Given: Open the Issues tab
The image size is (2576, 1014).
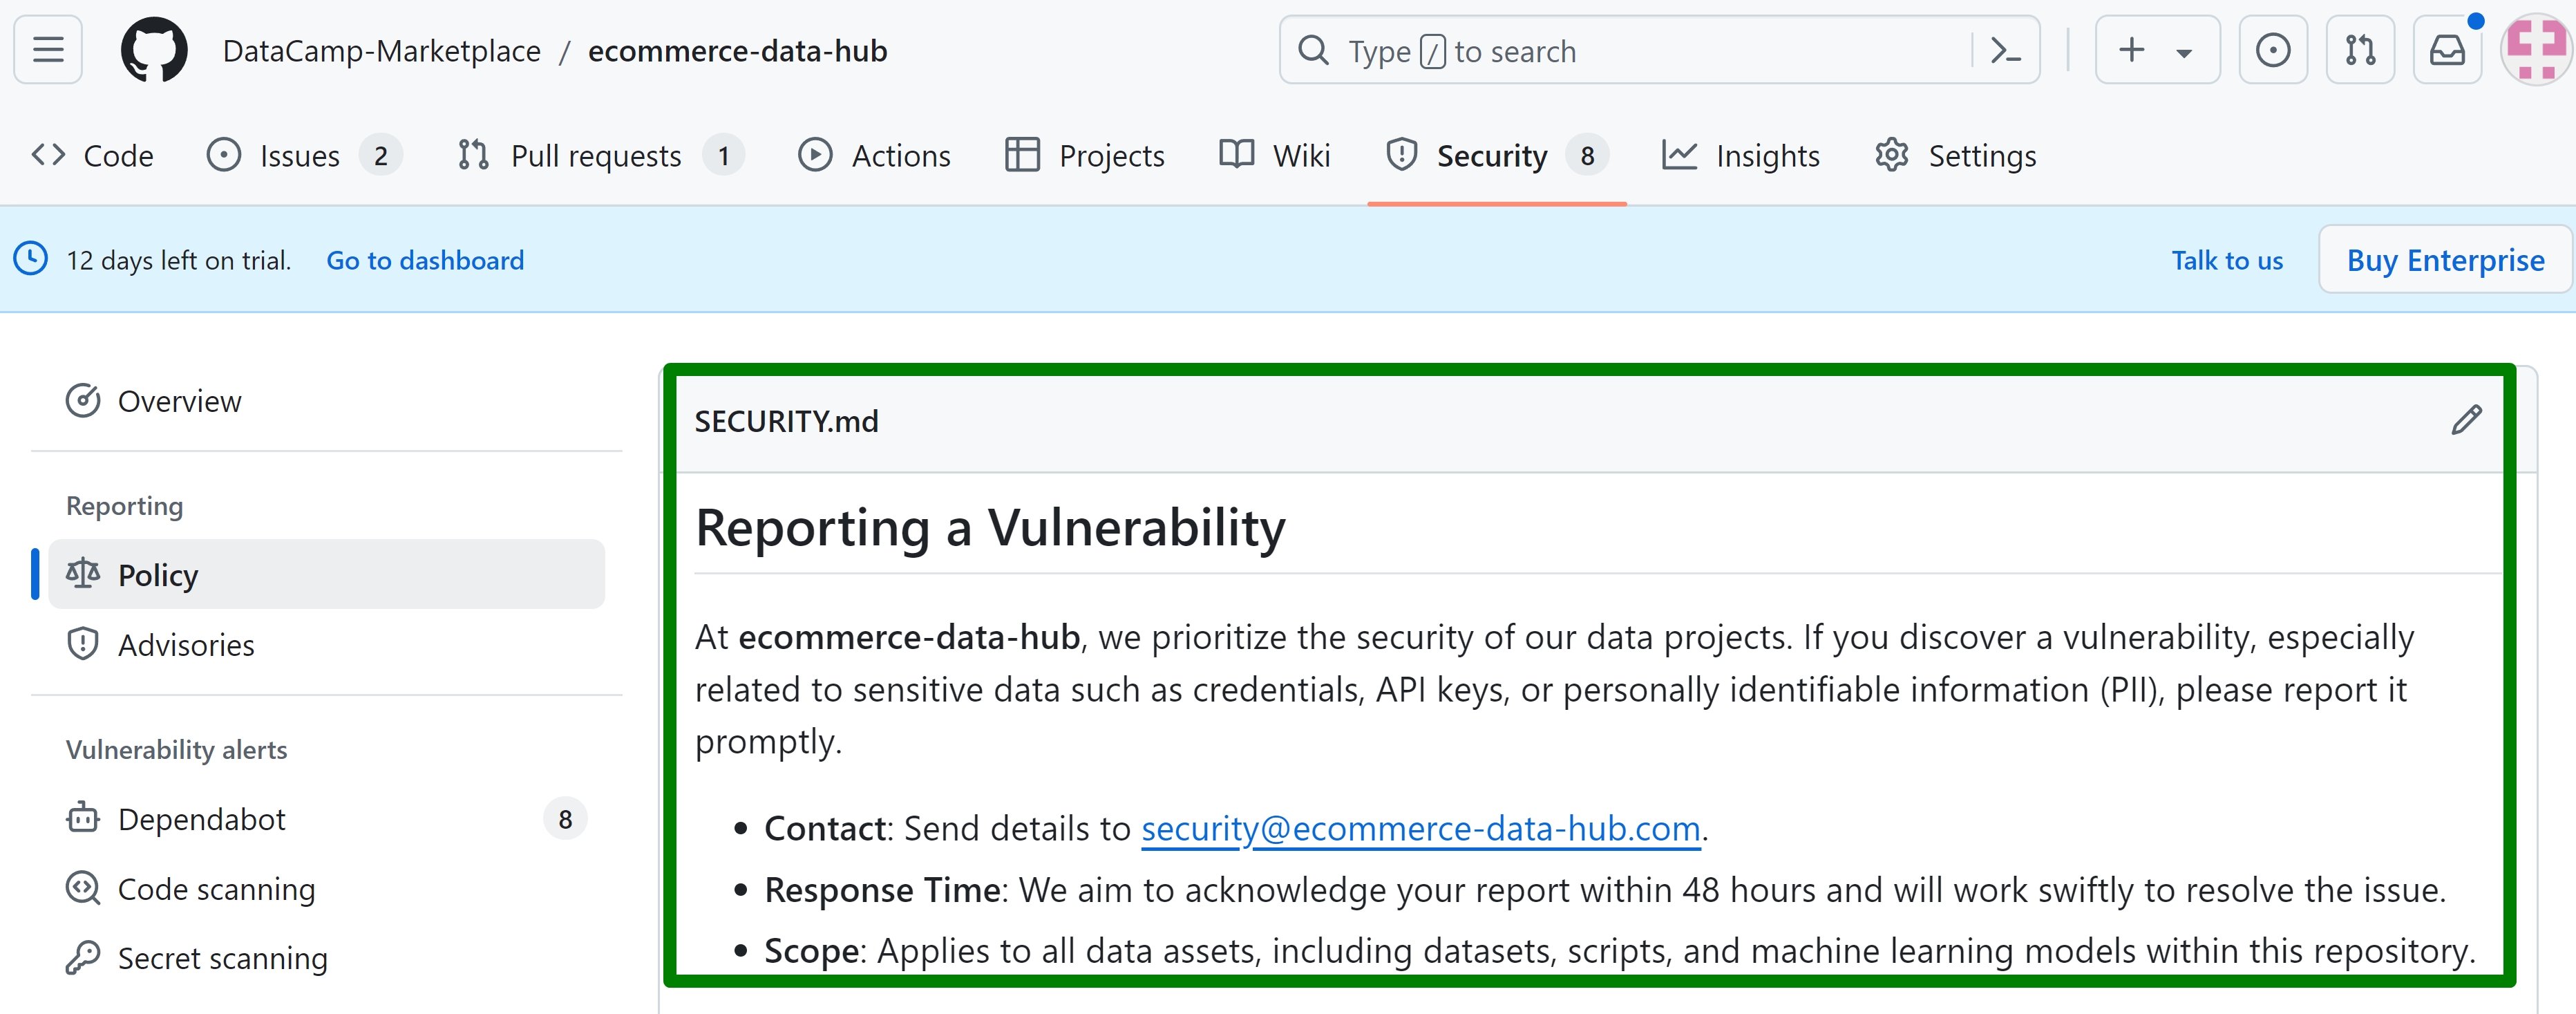Looking at the screenshot, I should coord(304,156).
